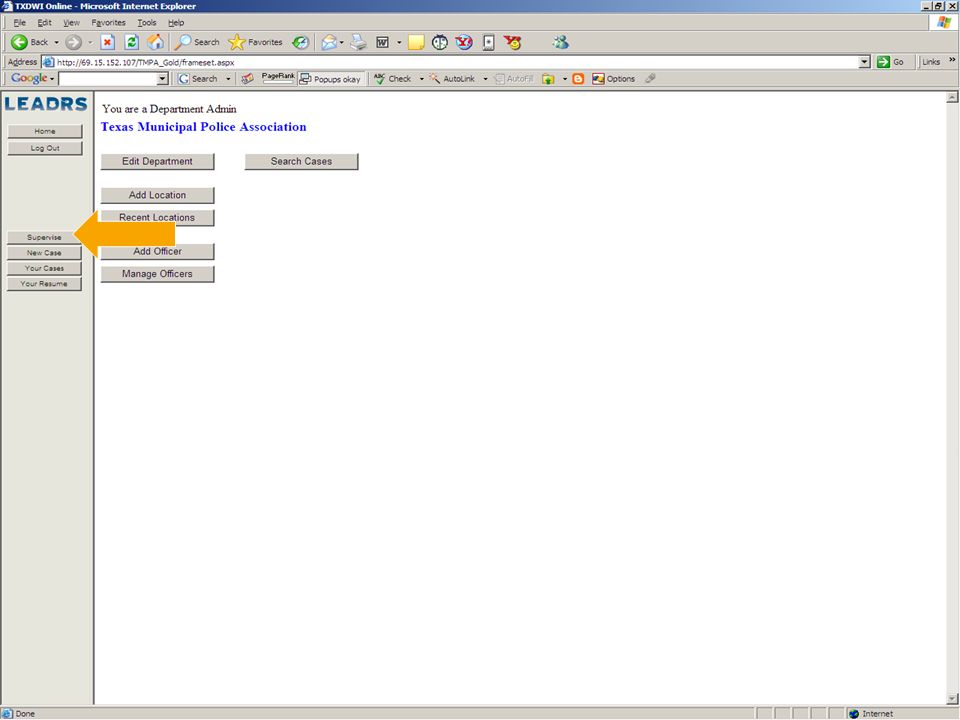The image size is (960, 720).
Task: Expand the spelling Check dropdown arrow
Action: (421, 78)
